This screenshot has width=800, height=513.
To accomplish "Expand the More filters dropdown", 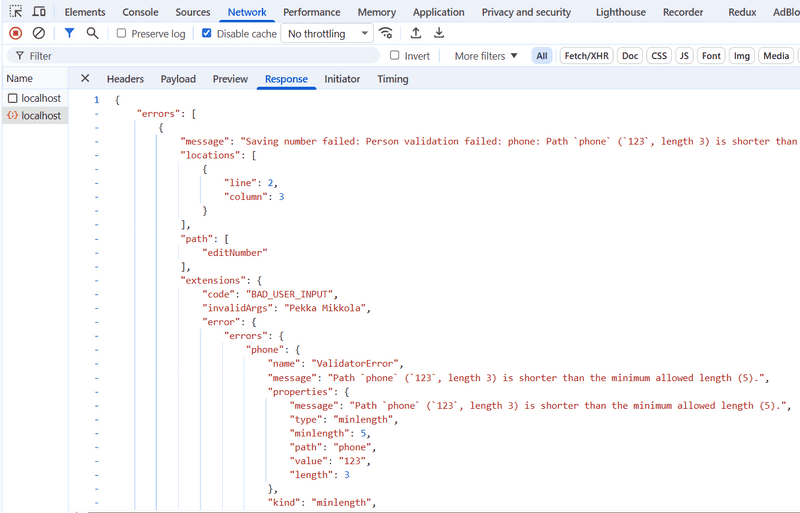I will (x=486, y=56).
